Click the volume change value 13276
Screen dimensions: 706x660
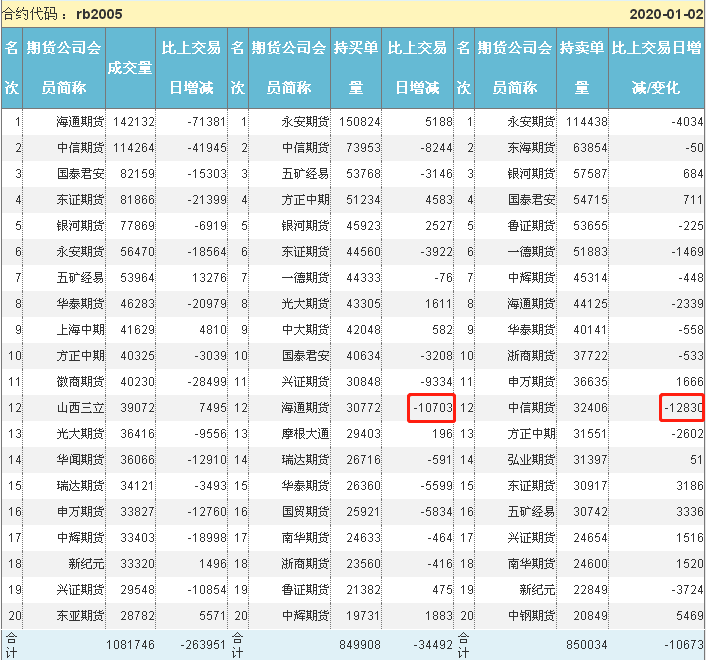click(209, 278)
